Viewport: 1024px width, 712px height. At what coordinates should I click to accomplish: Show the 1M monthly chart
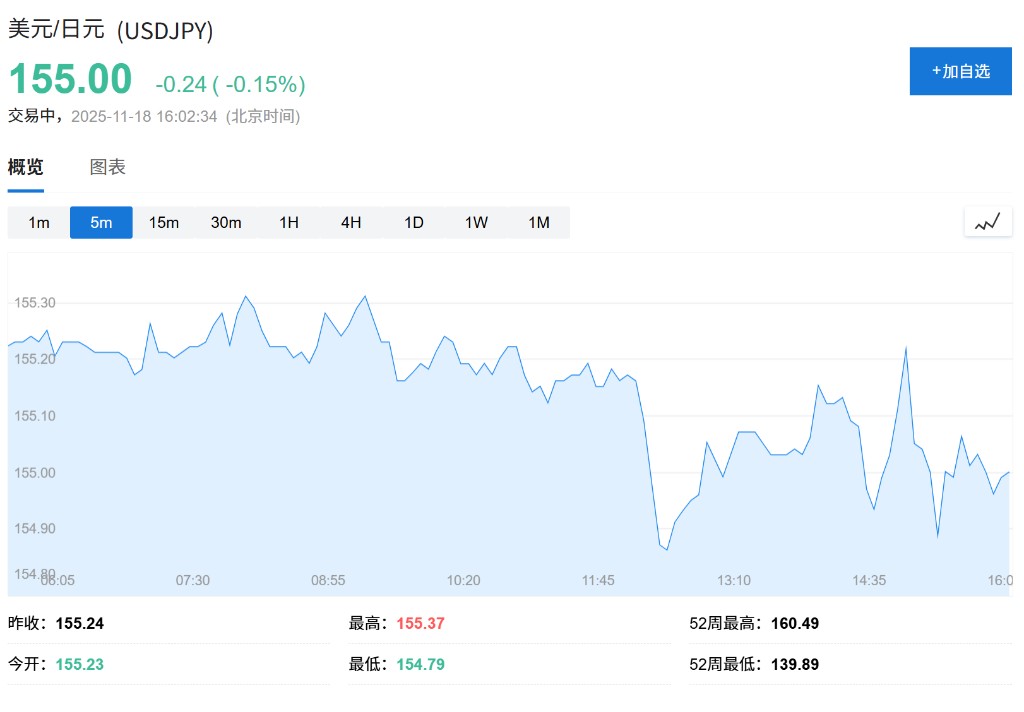click(x=539, y=222)
